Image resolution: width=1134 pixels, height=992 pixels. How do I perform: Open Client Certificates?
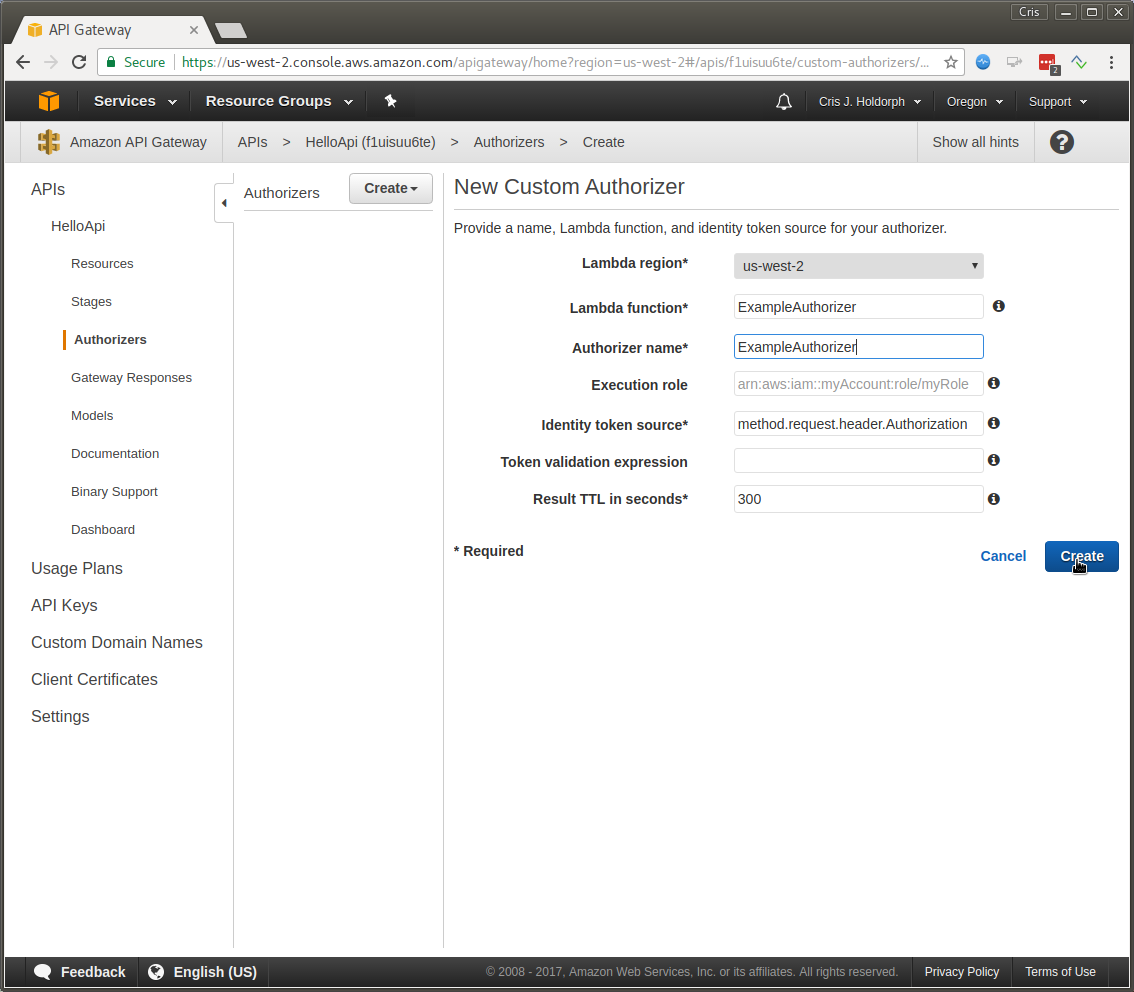click(94, 680)
